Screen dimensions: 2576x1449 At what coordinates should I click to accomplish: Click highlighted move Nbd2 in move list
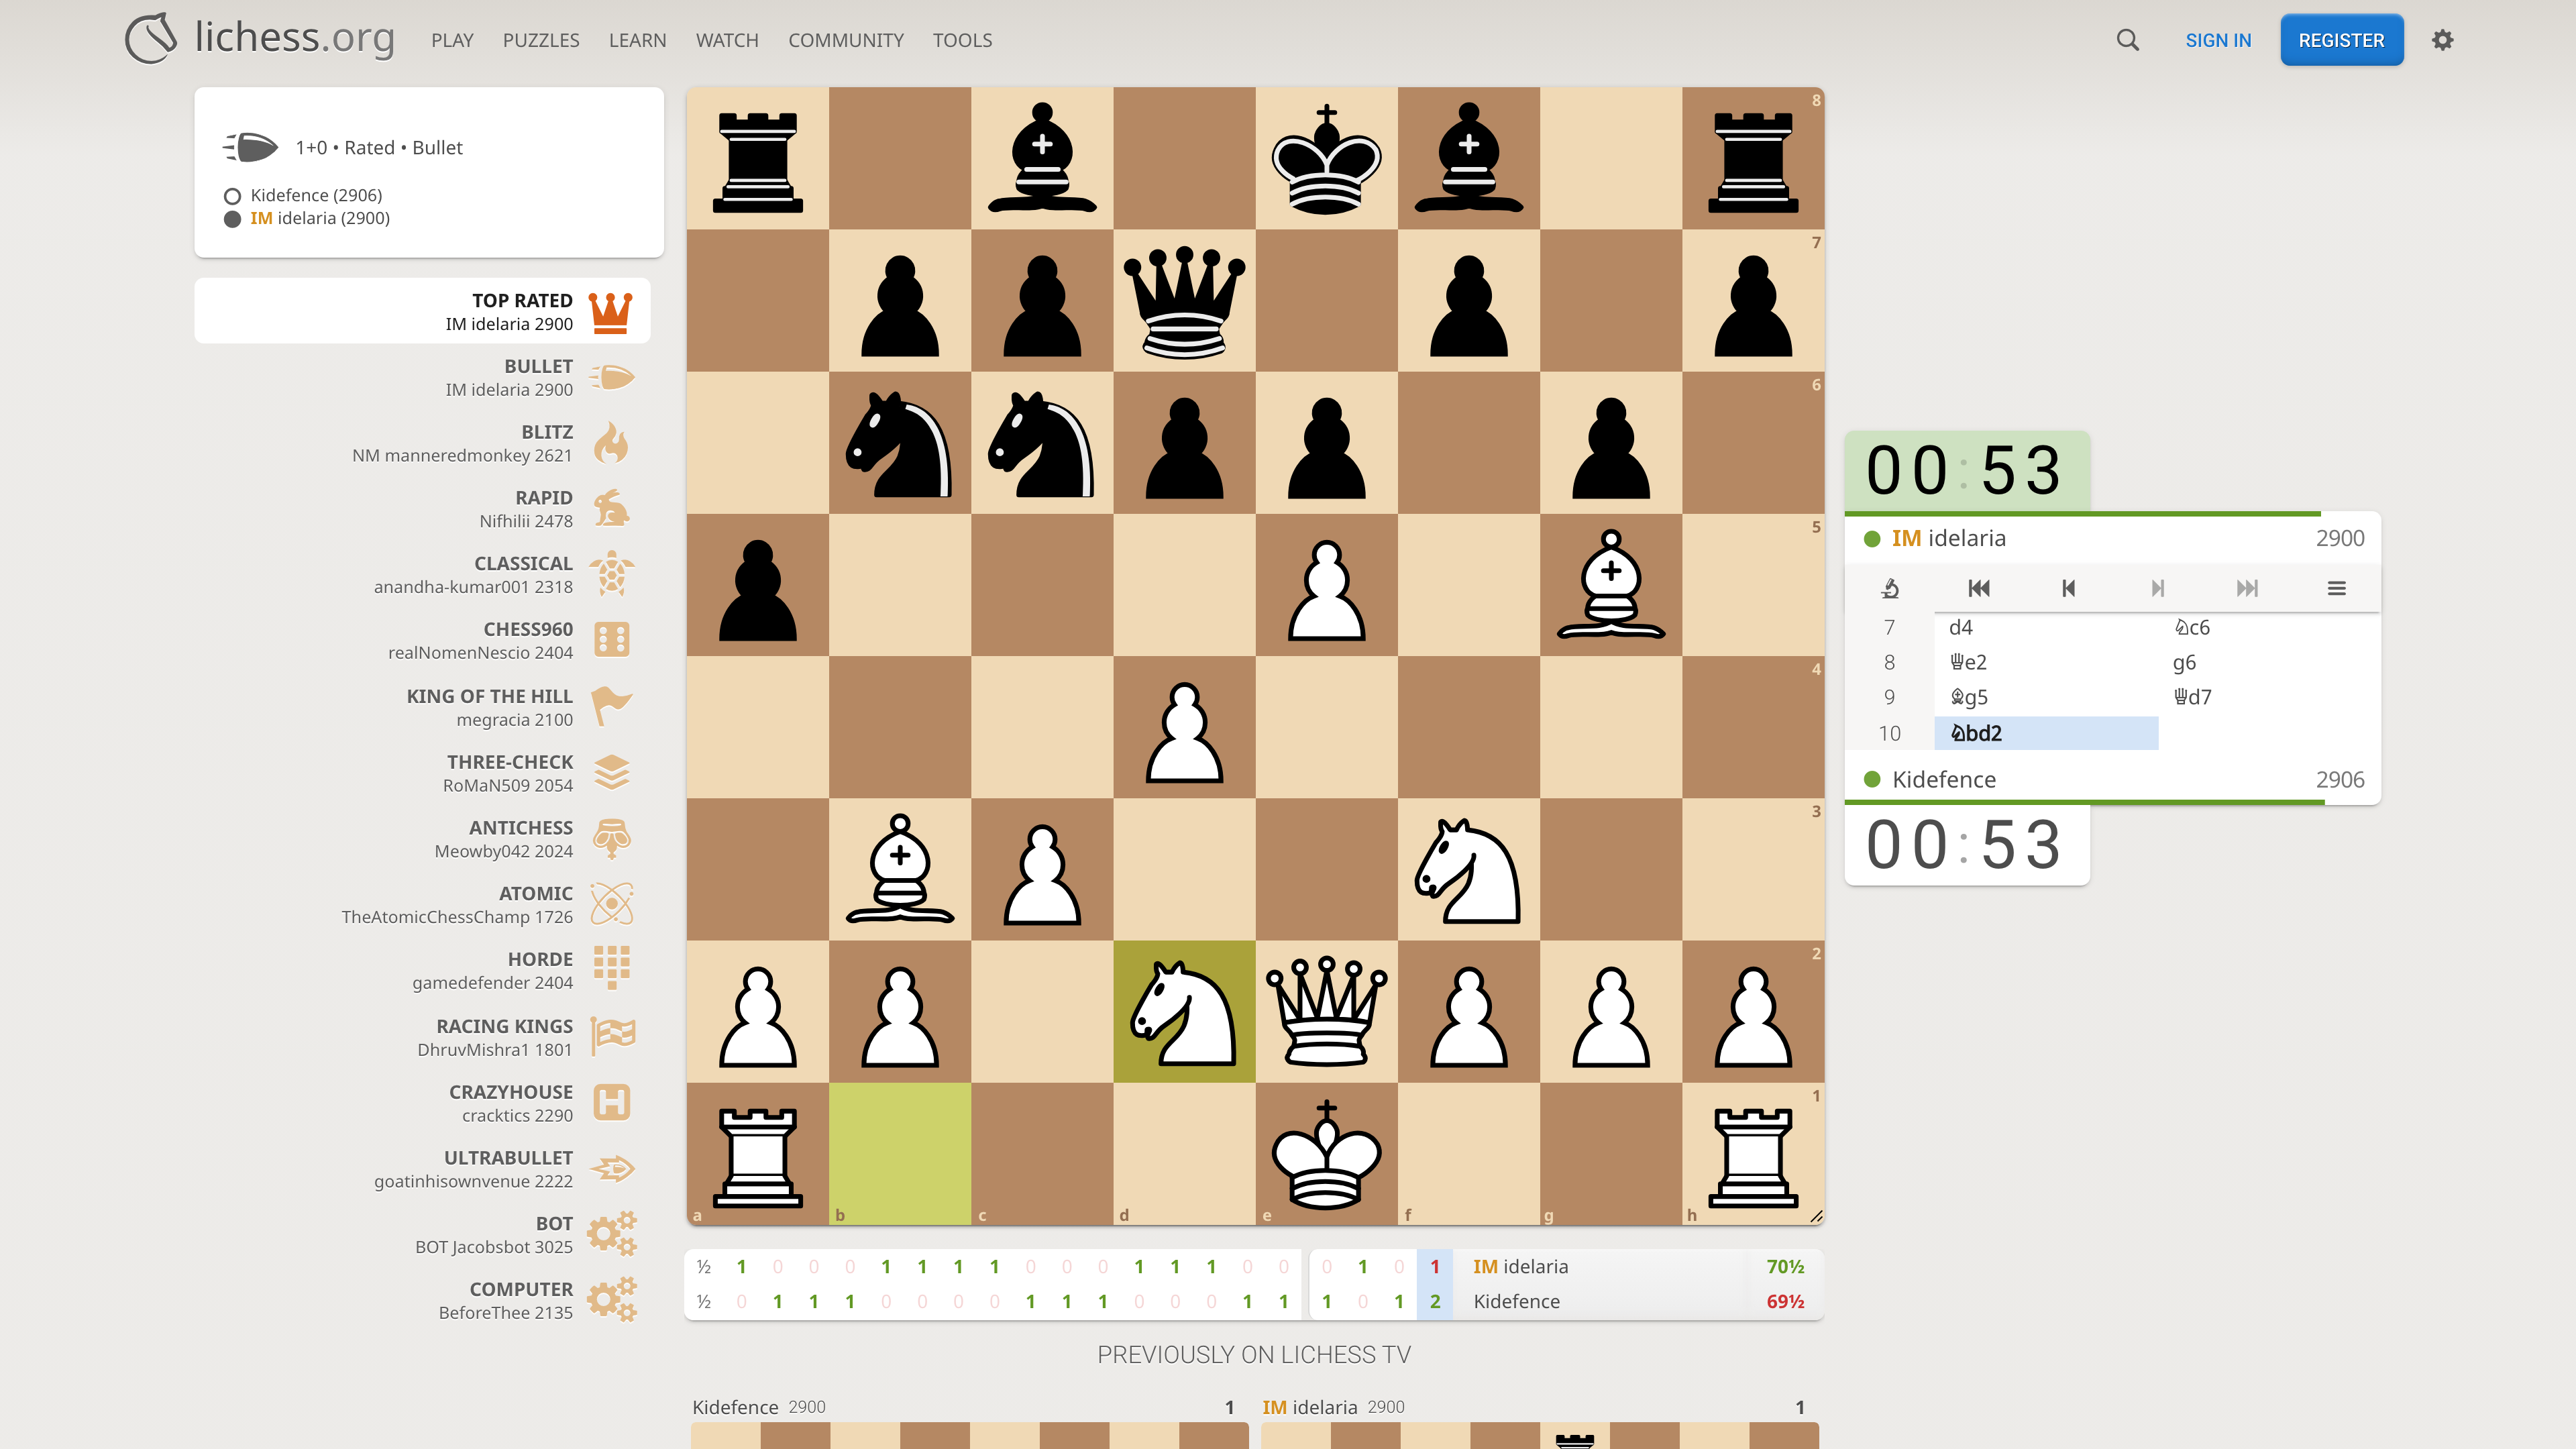pyautogui.click(x=2046, y=733)
